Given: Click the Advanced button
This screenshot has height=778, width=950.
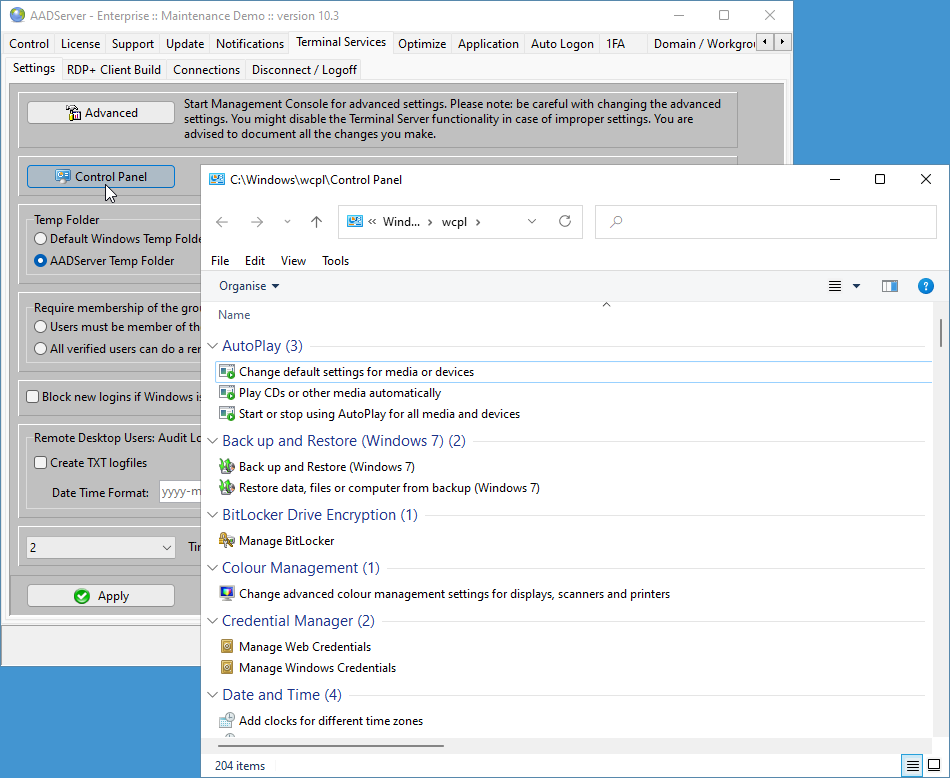Looking at the screenshot, I should (x=101, y=113).
